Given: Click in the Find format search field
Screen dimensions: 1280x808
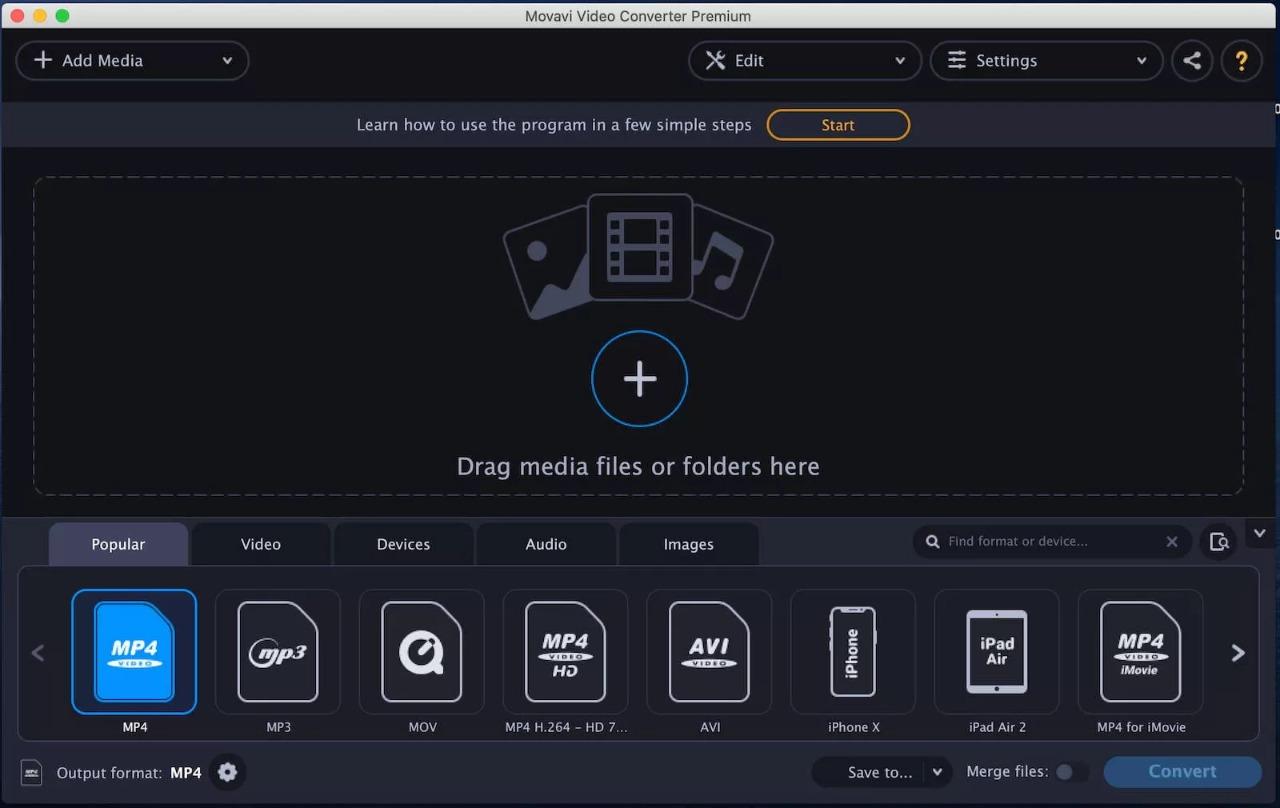Looking at the screenshot, I should [x=1050, y=541].
